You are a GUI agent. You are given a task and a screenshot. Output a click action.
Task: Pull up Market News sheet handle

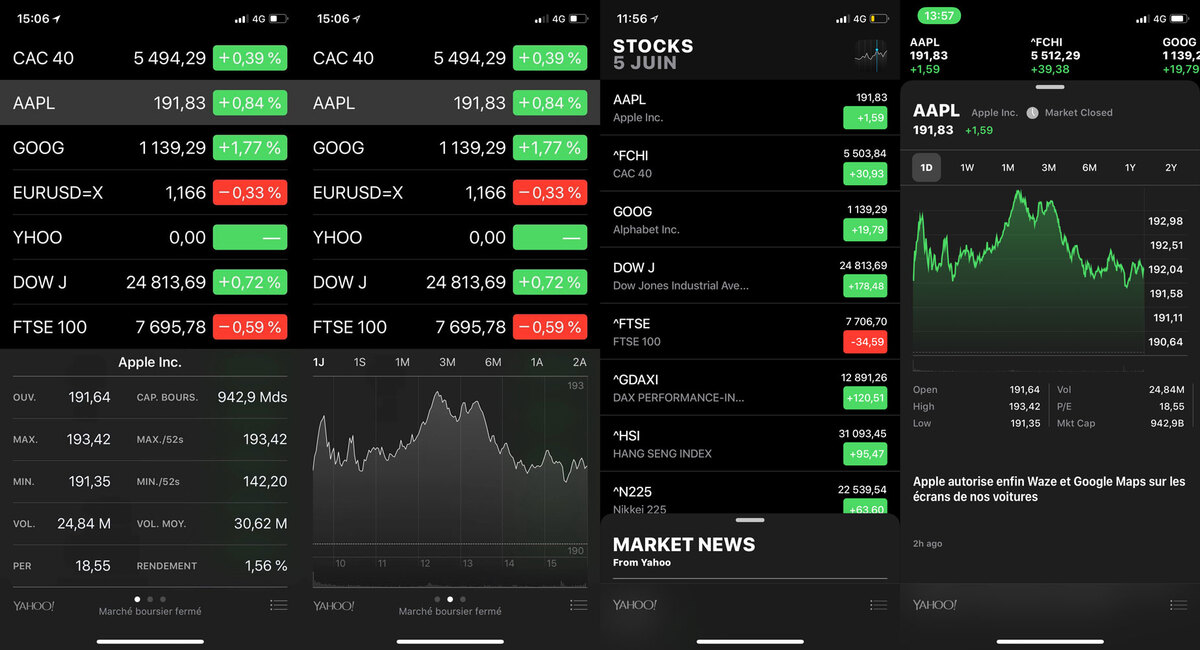point(750,521)
